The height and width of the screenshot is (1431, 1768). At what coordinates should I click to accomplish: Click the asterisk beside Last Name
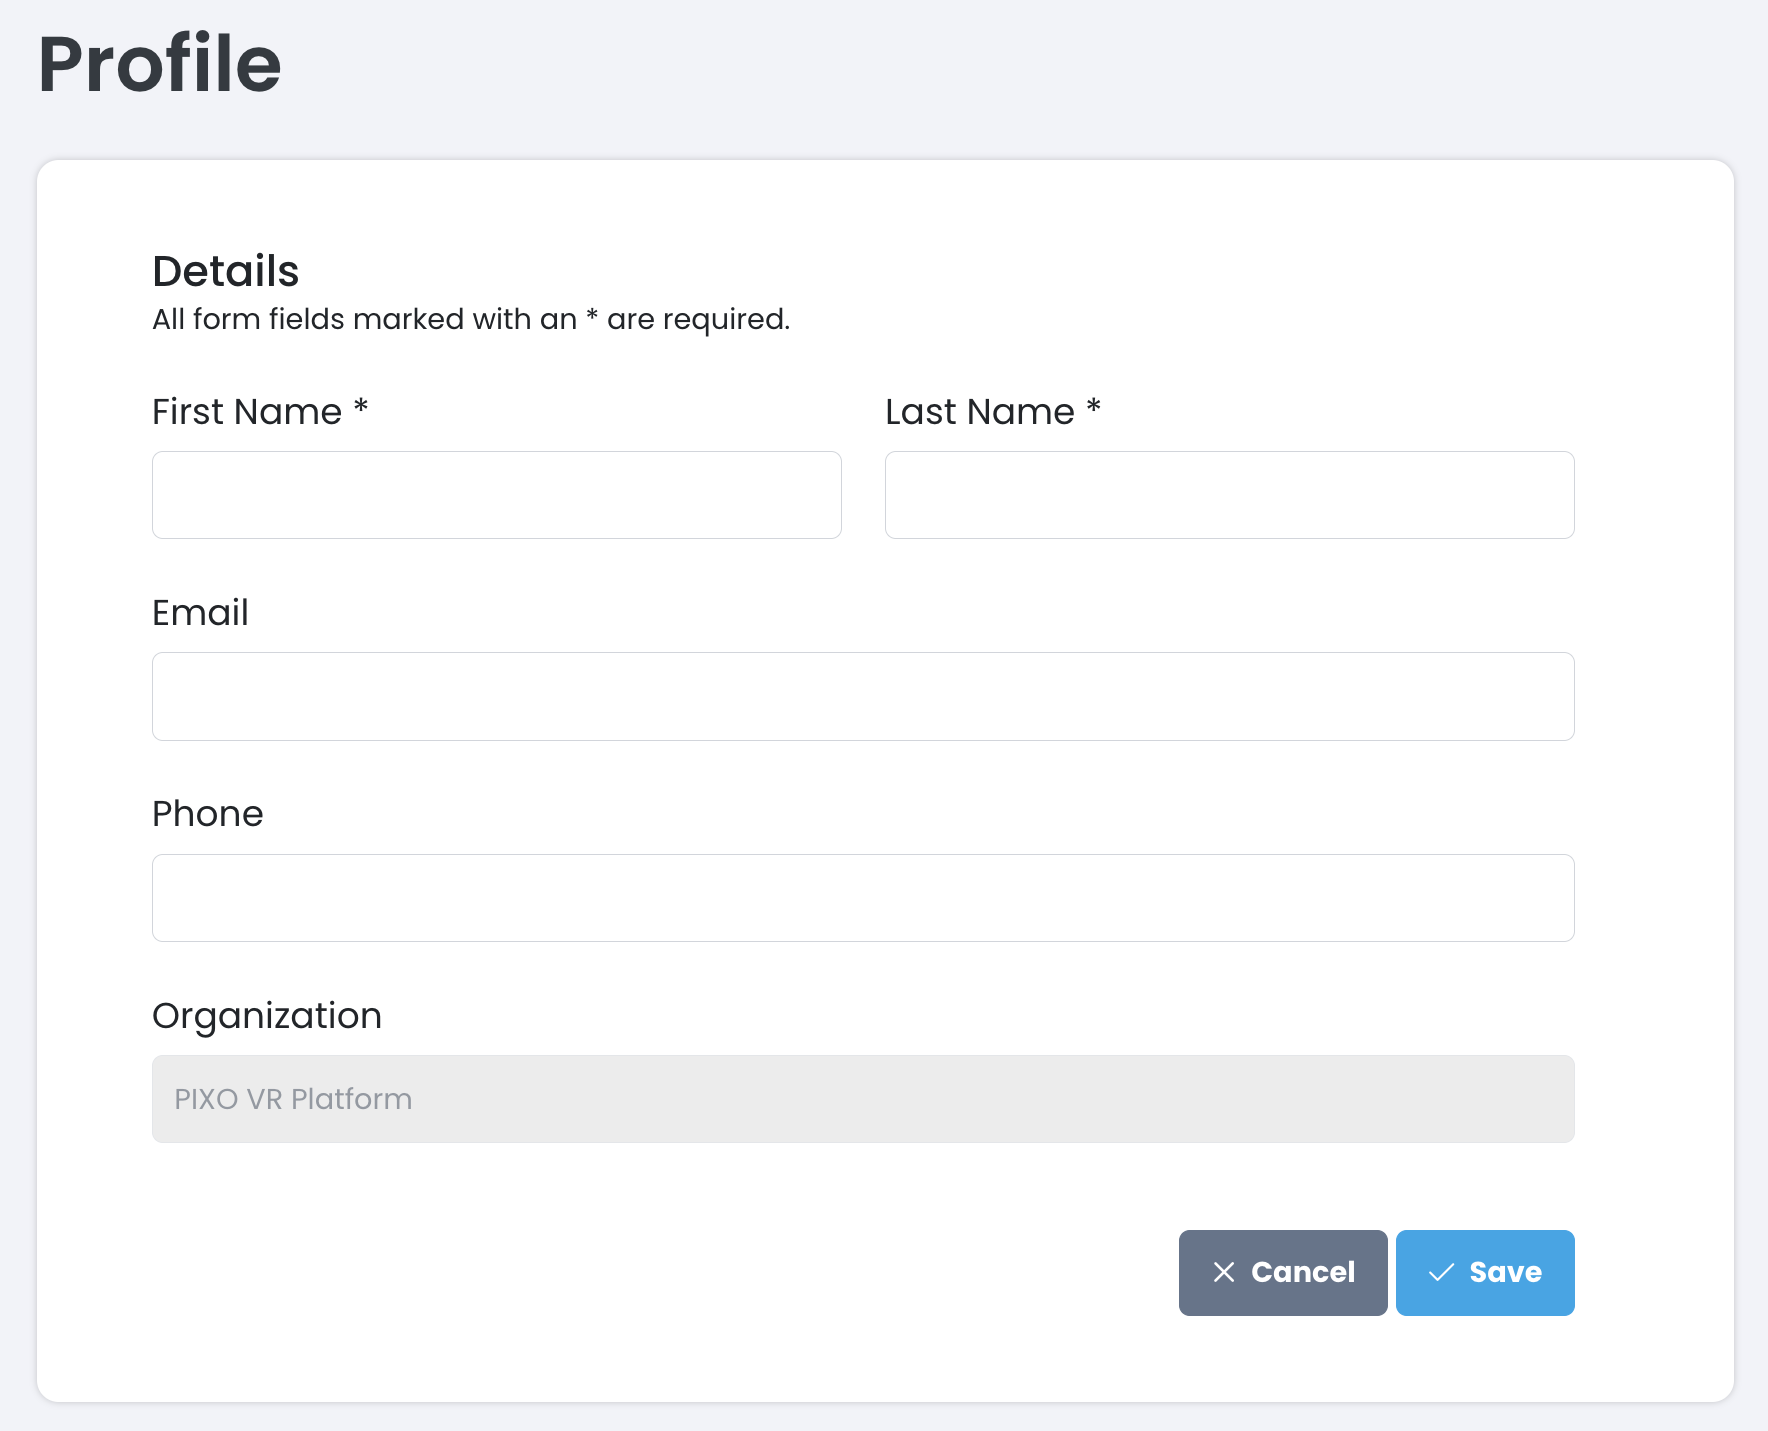click(x=1094, y=406)
